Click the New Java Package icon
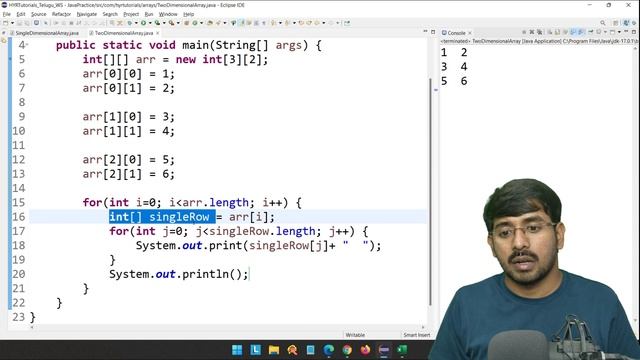 click(186, 23)
